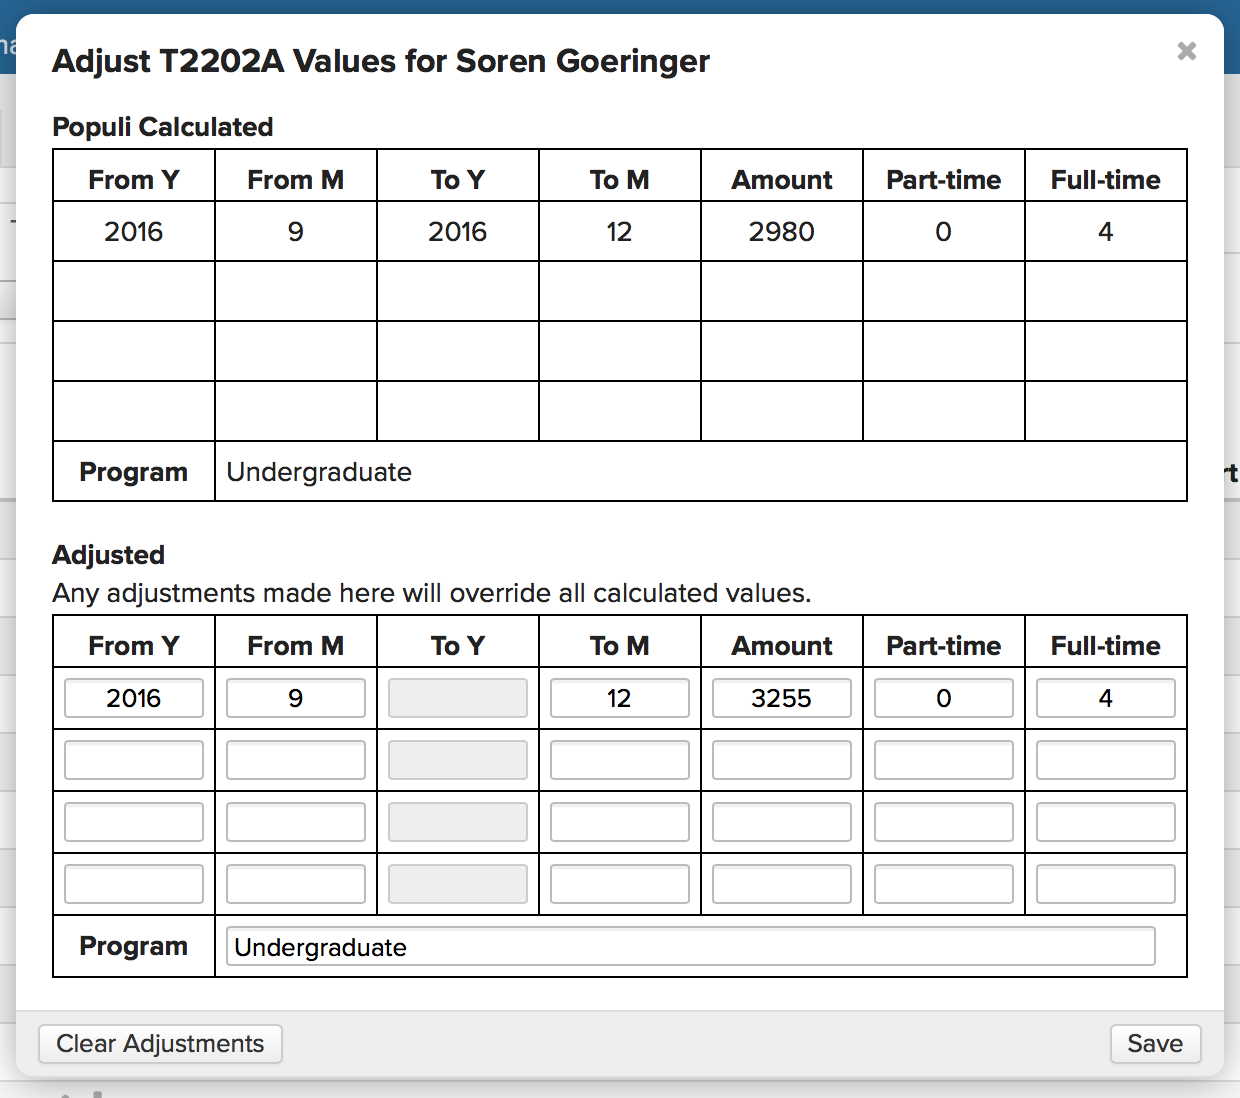Viewport: 1240px width, 1098px height.
Task: Select the Full-time value 4 in Populi Calculated
Action: 1106,232
